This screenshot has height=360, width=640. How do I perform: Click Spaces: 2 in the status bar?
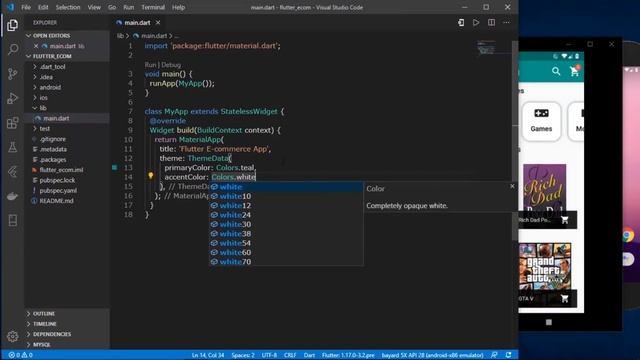coord(243,355)
